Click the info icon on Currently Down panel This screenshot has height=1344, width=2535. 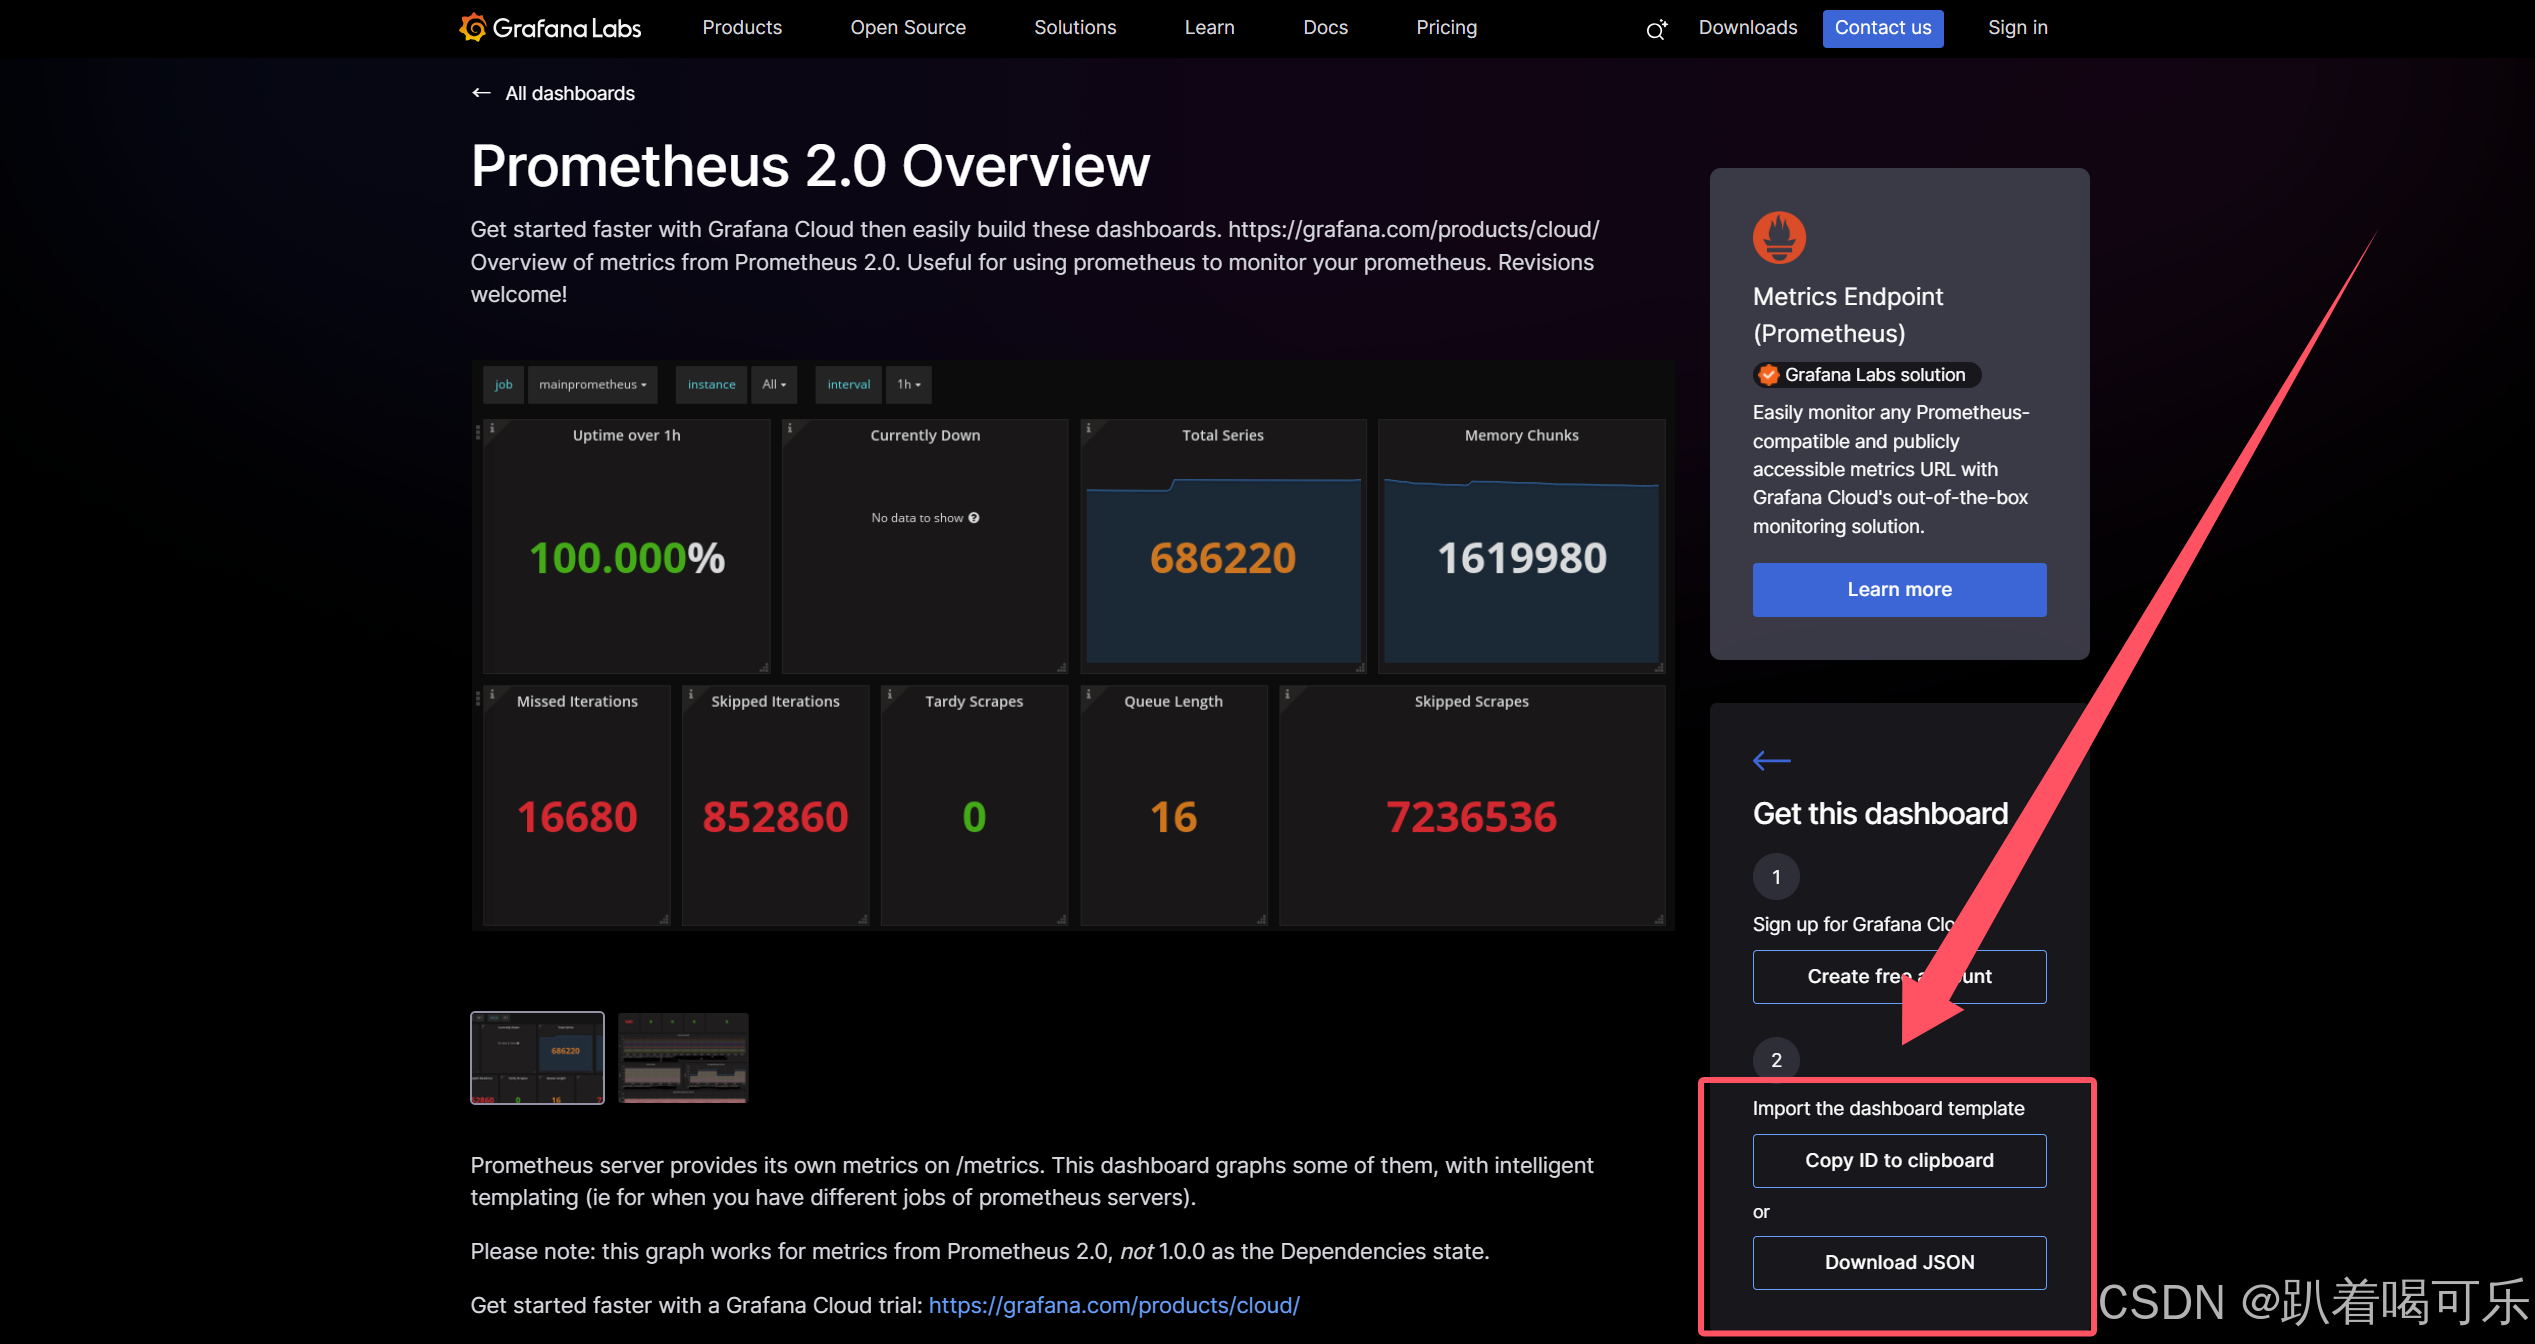[789, 428]
